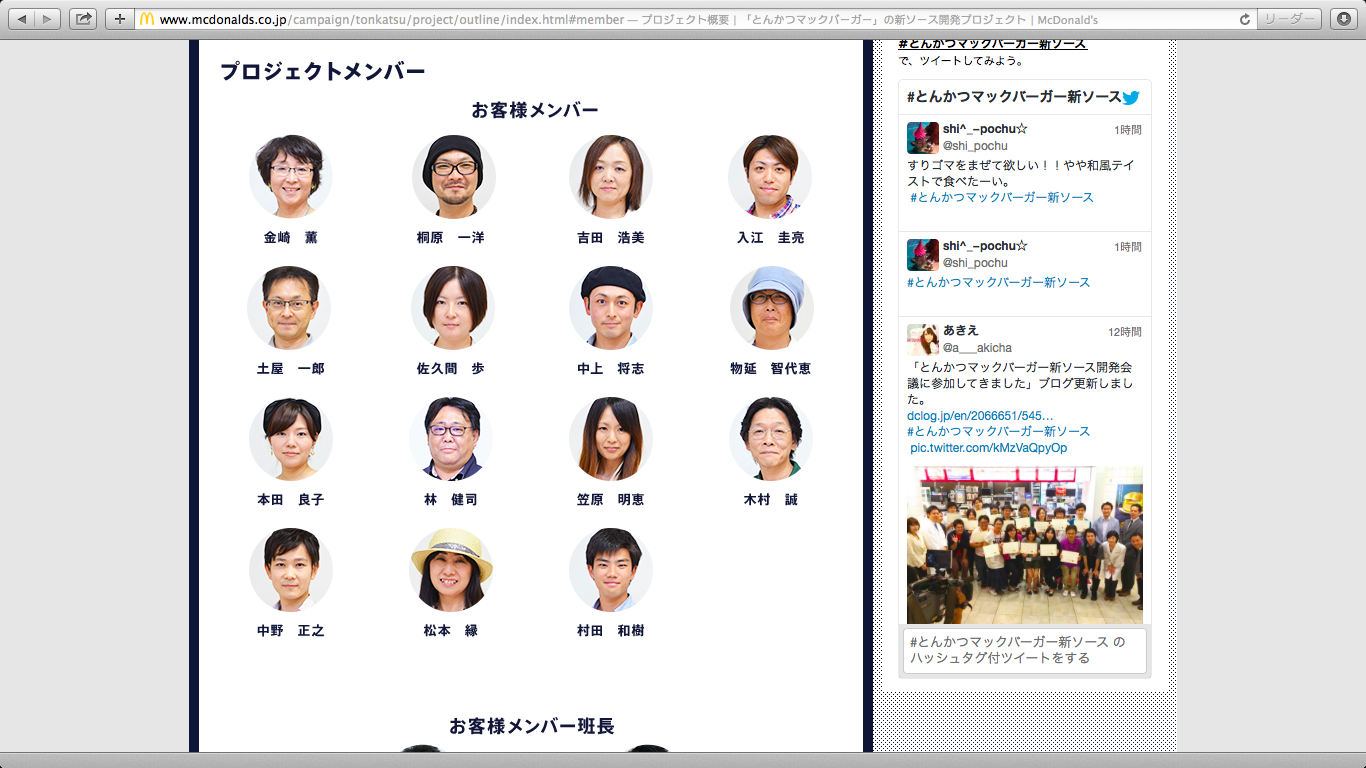Click the 1時間 timestamp on first tweet
The width and height of the screenshot is (1366, 768).
1127,130
